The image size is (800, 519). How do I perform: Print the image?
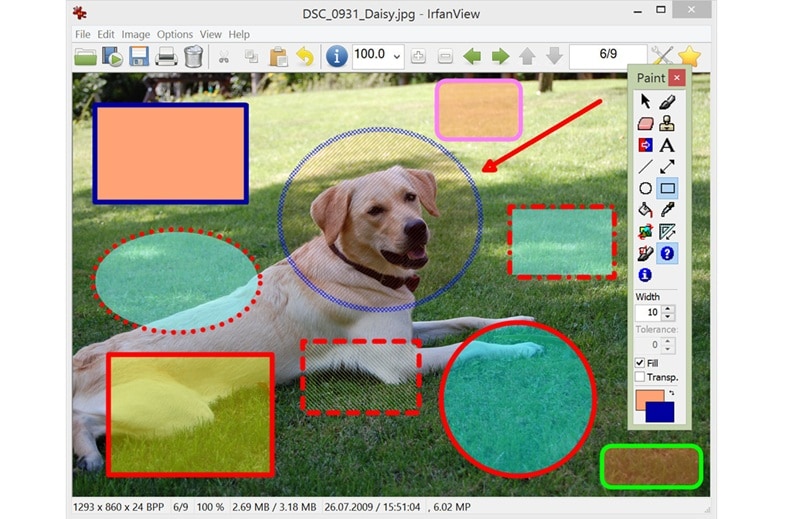pyautogui.click(x=166, y=56)
